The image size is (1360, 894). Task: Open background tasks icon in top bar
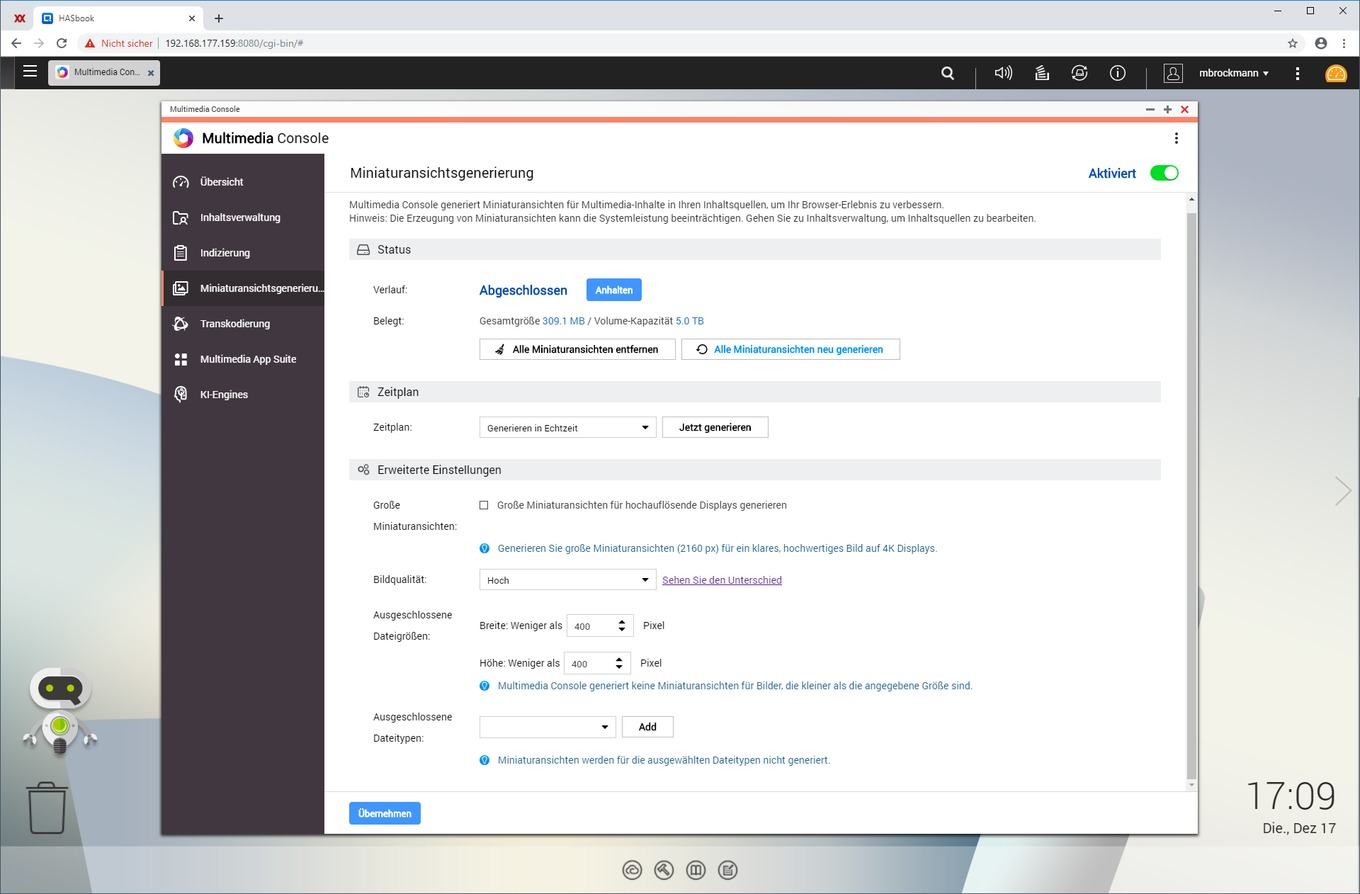[x=1041, y=73]
